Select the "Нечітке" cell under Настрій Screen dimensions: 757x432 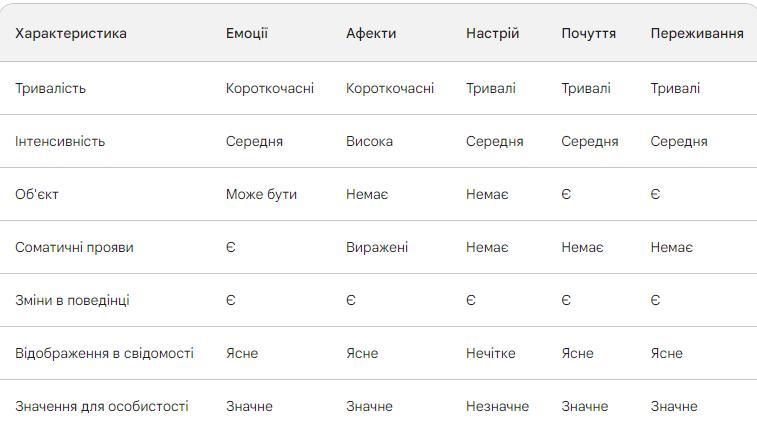pyautogui.click(x=491, y=353)
